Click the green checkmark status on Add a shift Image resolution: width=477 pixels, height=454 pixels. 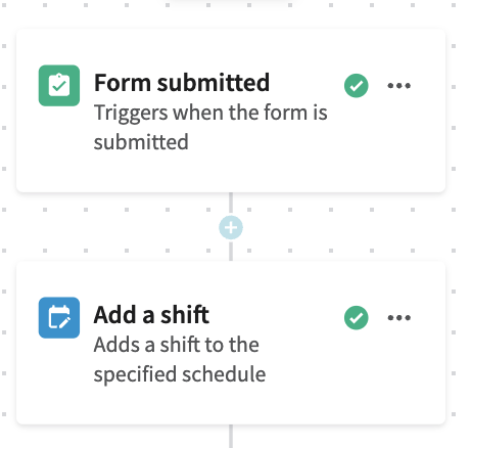click(x=356, y=318)
